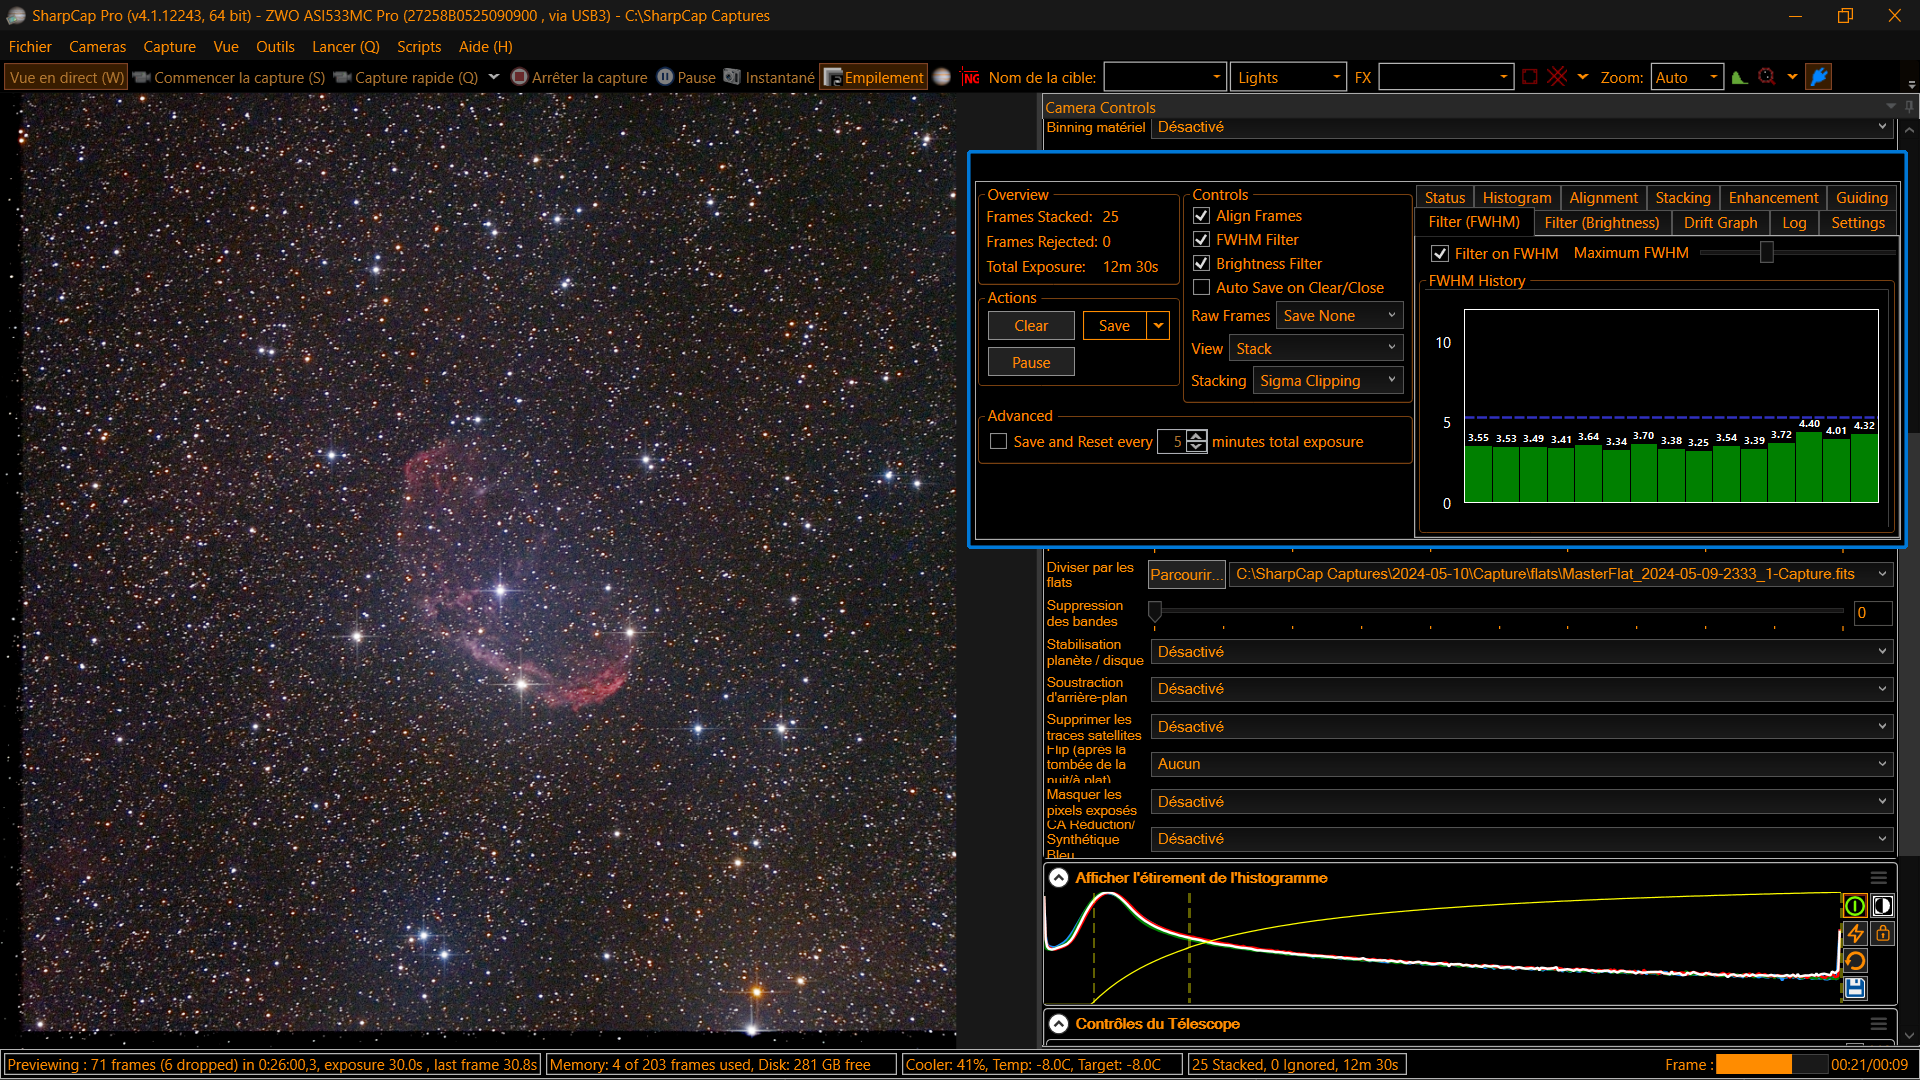Image resolution: width=1920 pixels, height=1080 pixels.
Task: Open the Sigma Clipping stacking dropdown
Action: (1327, 381)
